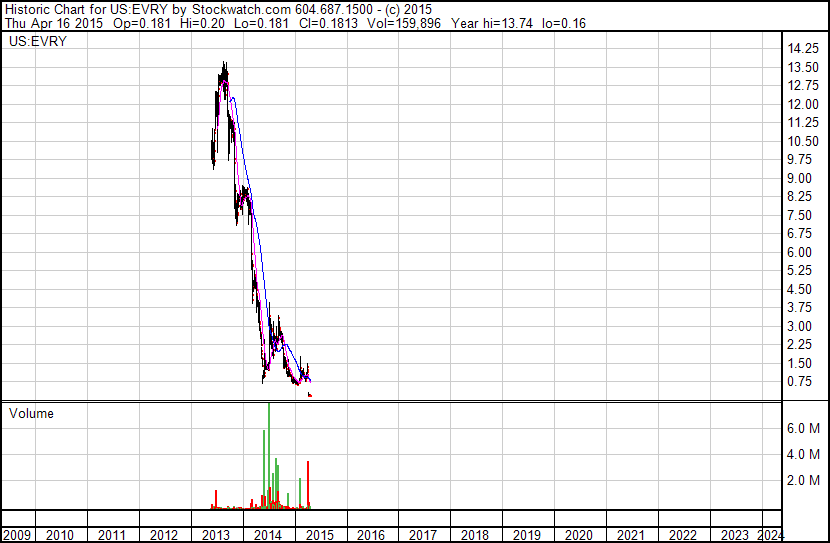The image size is (830, 543).
Task: Click the 3.00 price axis label
Action: (x=800, y=327)
